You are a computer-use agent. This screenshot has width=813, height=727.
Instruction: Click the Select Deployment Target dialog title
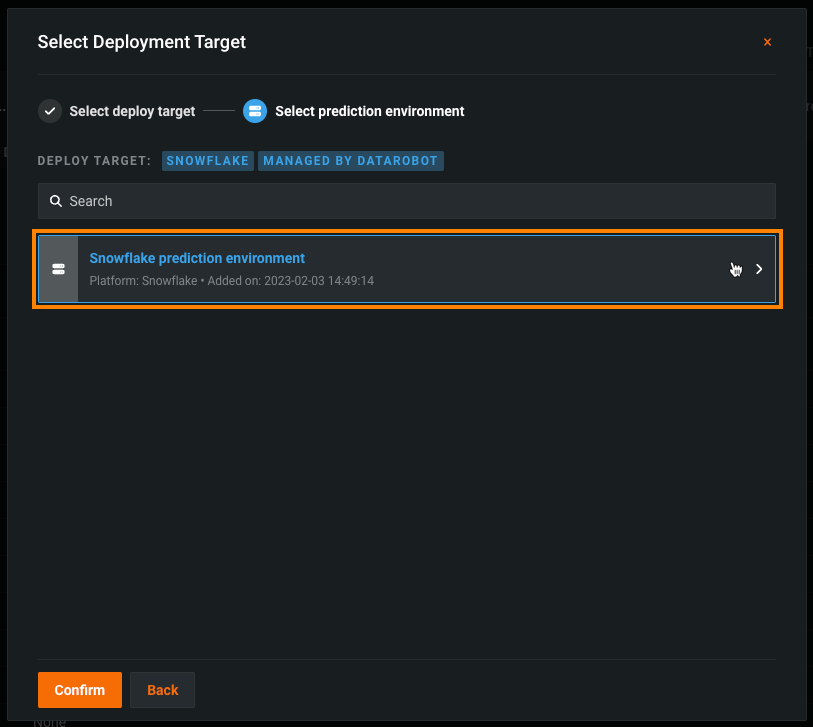pyautogui.click(x=141, y=42)
